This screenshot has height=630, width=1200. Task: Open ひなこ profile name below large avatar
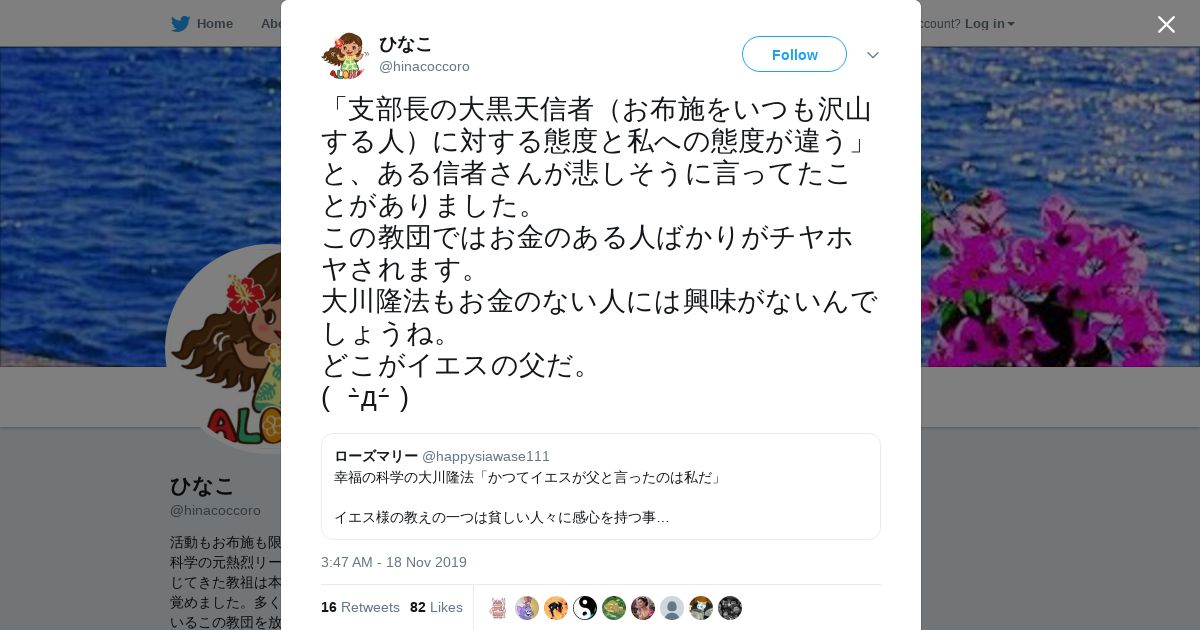202,486
